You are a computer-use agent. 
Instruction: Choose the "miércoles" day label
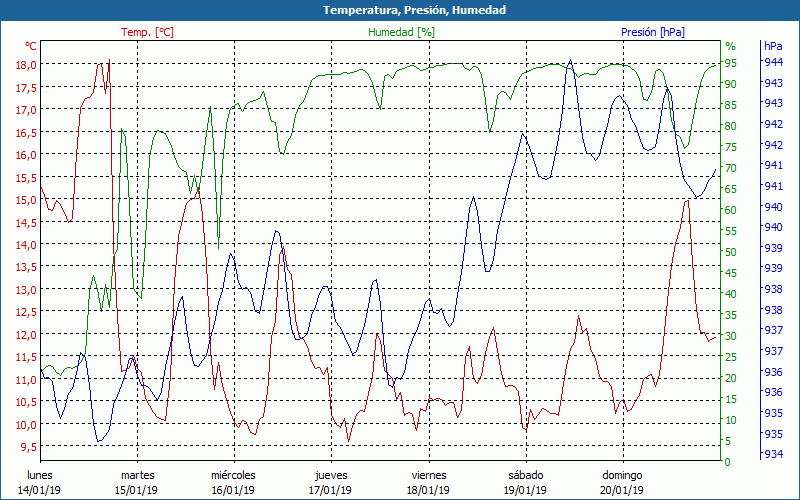233,475
